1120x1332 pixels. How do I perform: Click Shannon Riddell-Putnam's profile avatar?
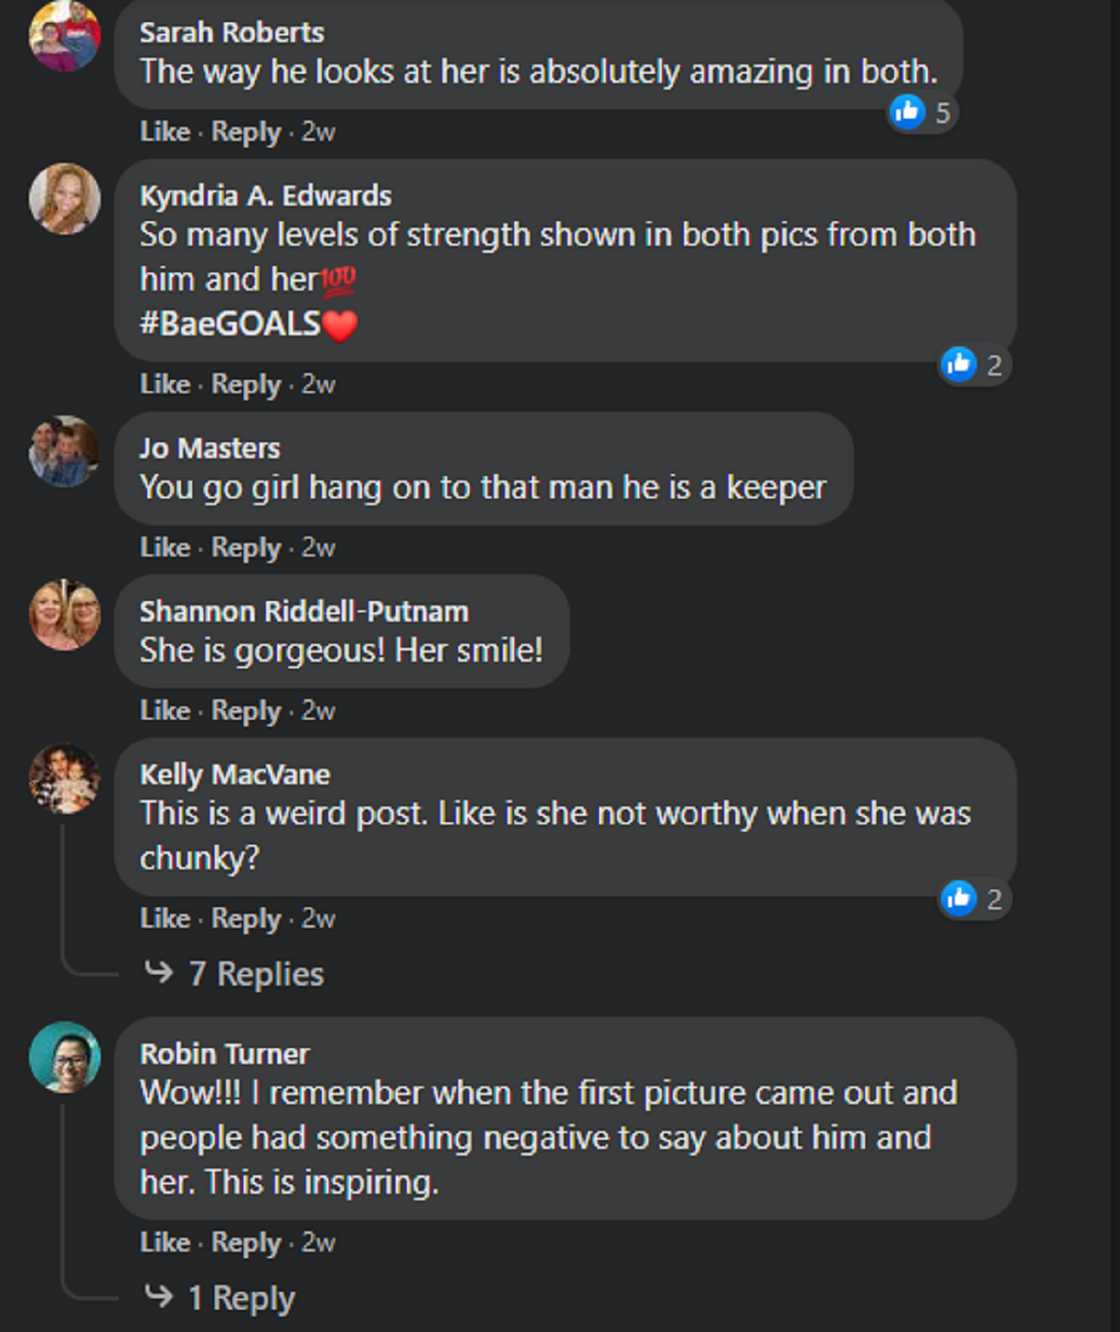pyautogui.click(x=65, y=614)
